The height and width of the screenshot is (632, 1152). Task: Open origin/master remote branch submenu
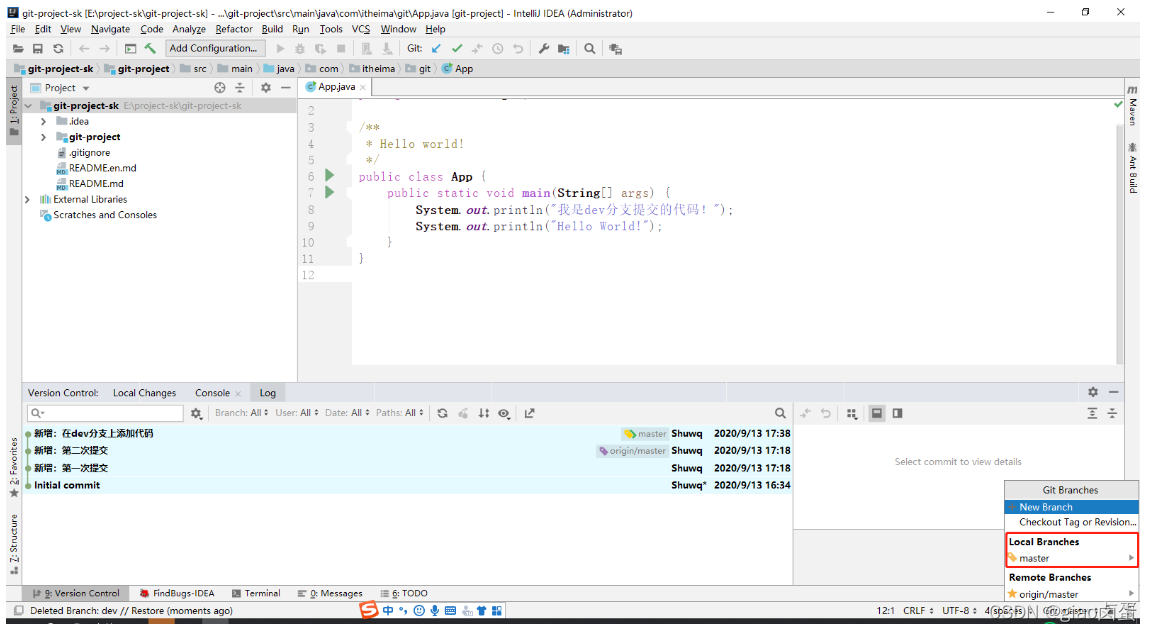click(x=1071, y=595)
